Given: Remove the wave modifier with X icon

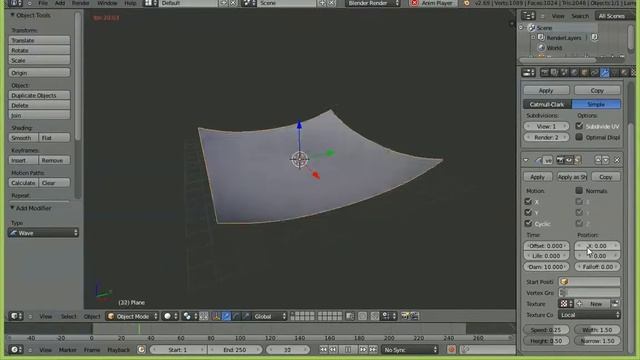Looking at the screenshot, I should click(617, 160).
